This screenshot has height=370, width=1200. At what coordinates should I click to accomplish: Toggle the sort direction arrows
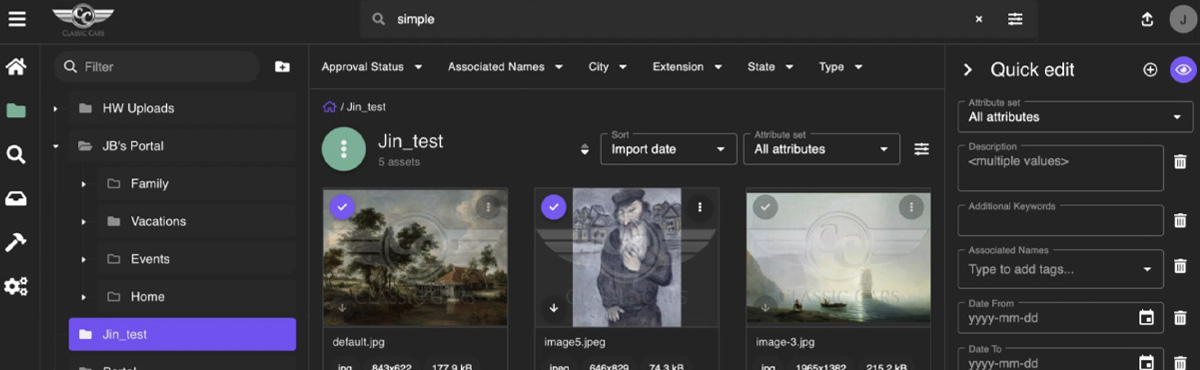point(585,149)
